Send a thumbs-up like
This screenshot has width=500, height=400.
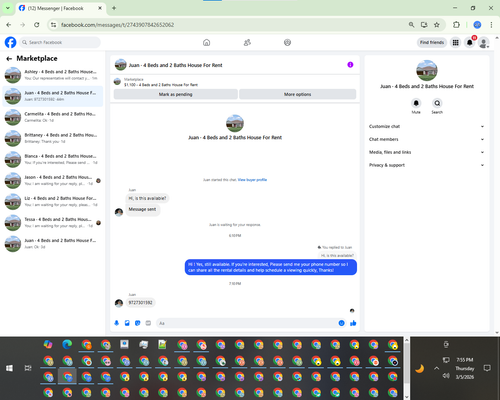(353, 323)
